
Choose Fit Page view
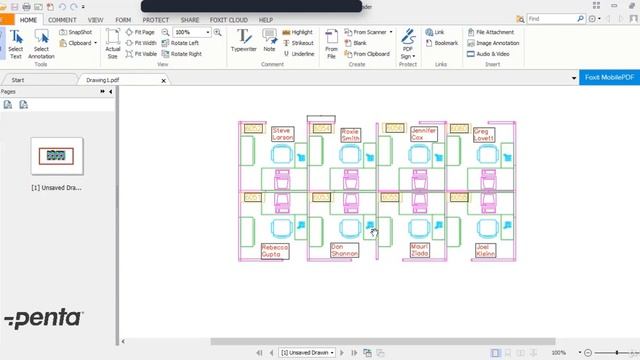[140, 32]
